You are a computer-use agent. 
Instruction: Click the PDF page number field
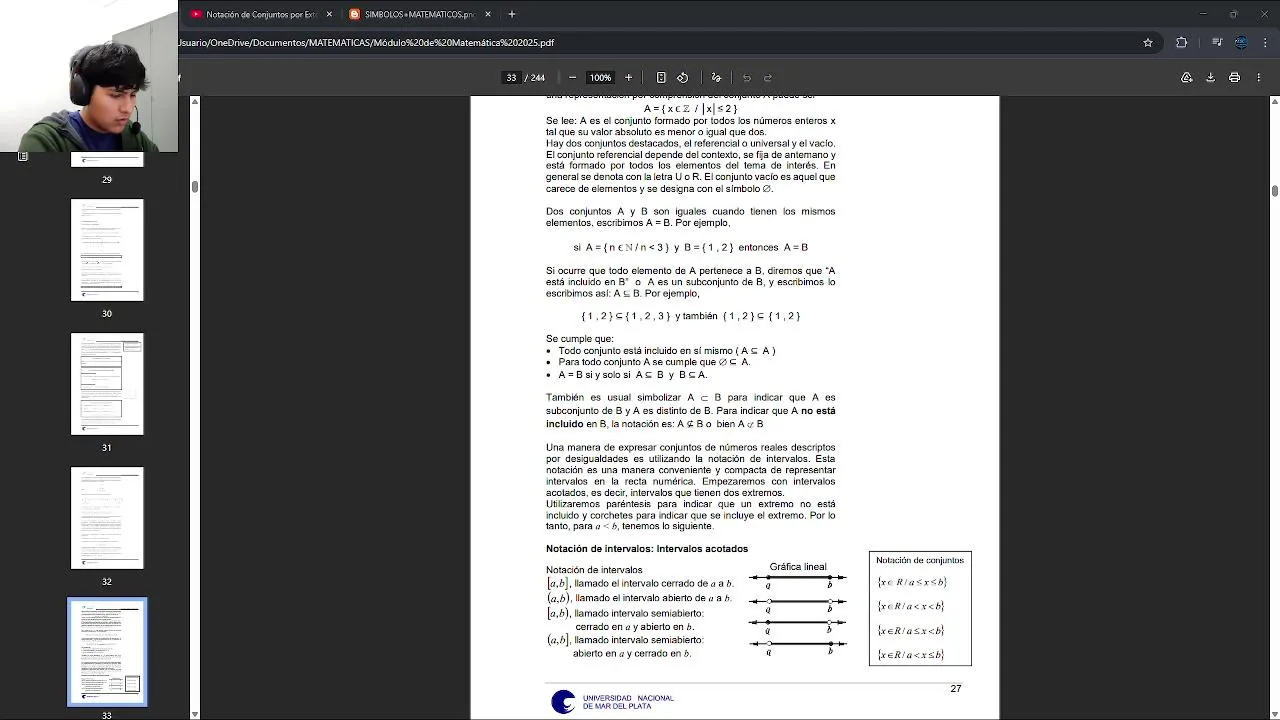tap(511, 77)
